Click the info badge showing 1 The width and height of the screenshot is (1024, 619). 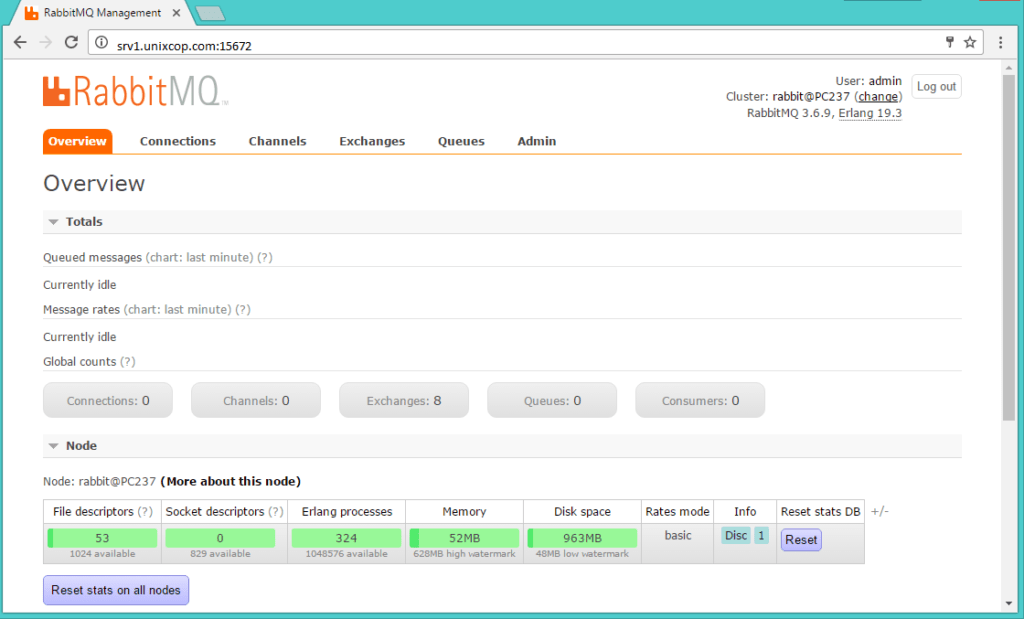pyautogui.click(x=761, y=535)
